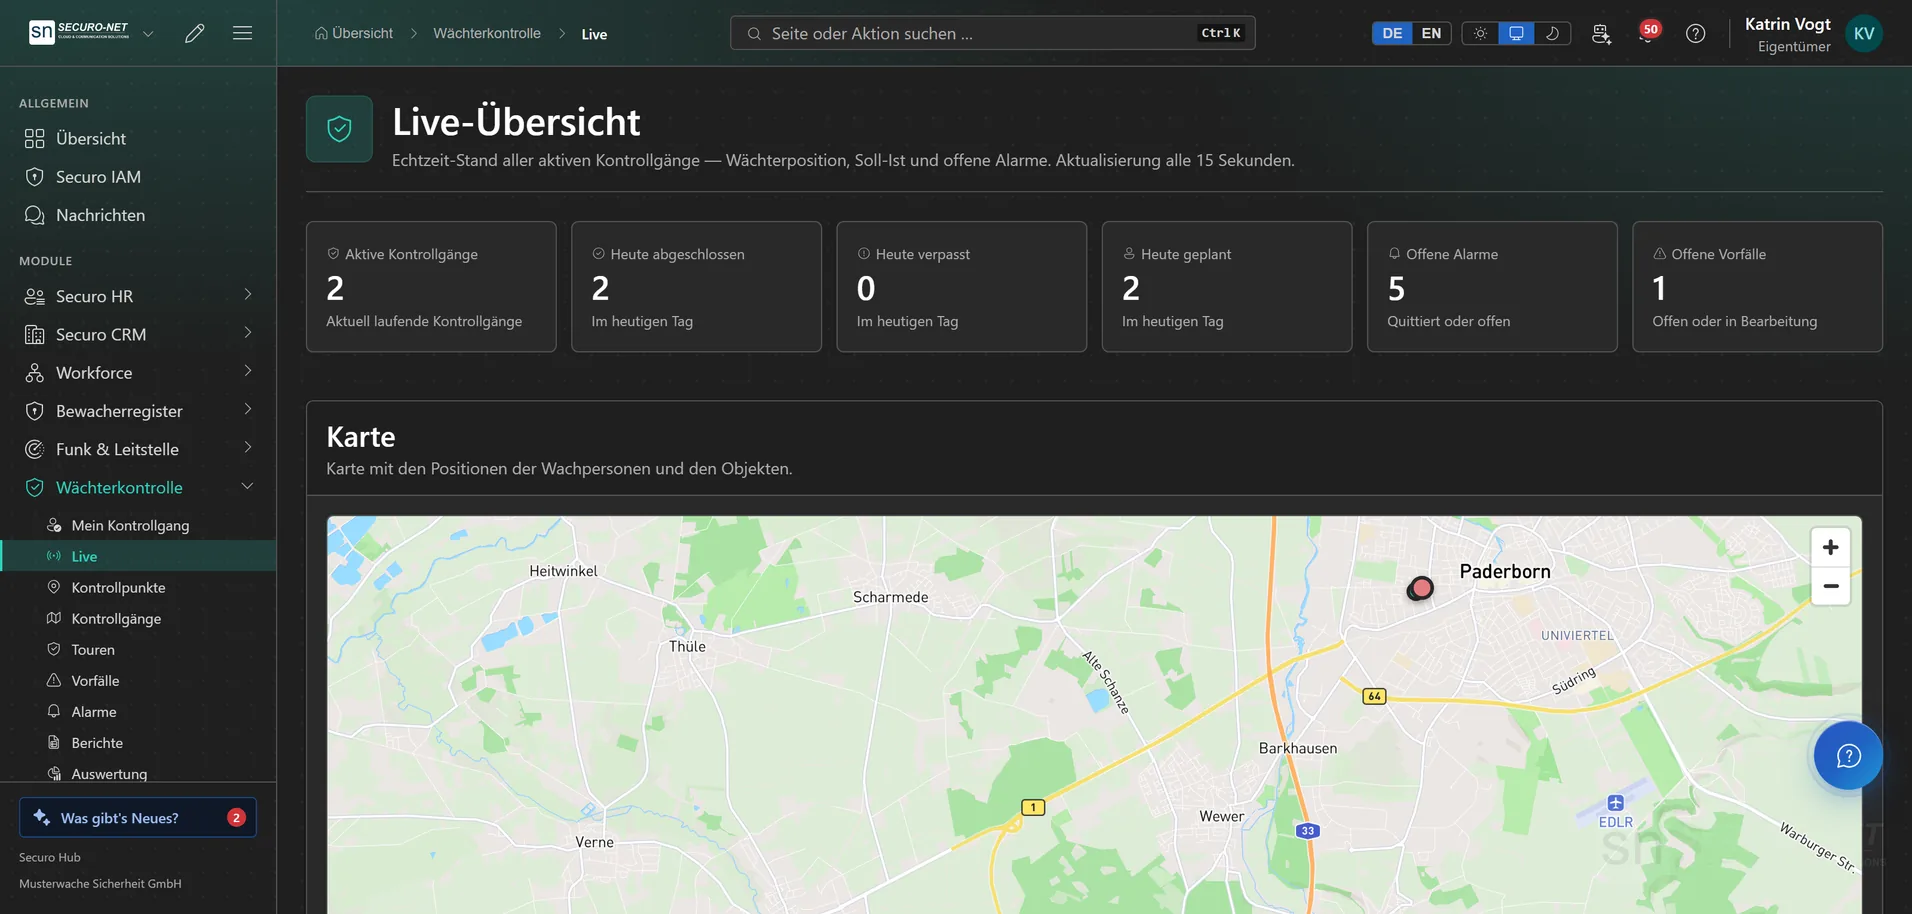Zoom in on the map
The height and width of the screenshot is (914, 1912).
[1830, 547]
